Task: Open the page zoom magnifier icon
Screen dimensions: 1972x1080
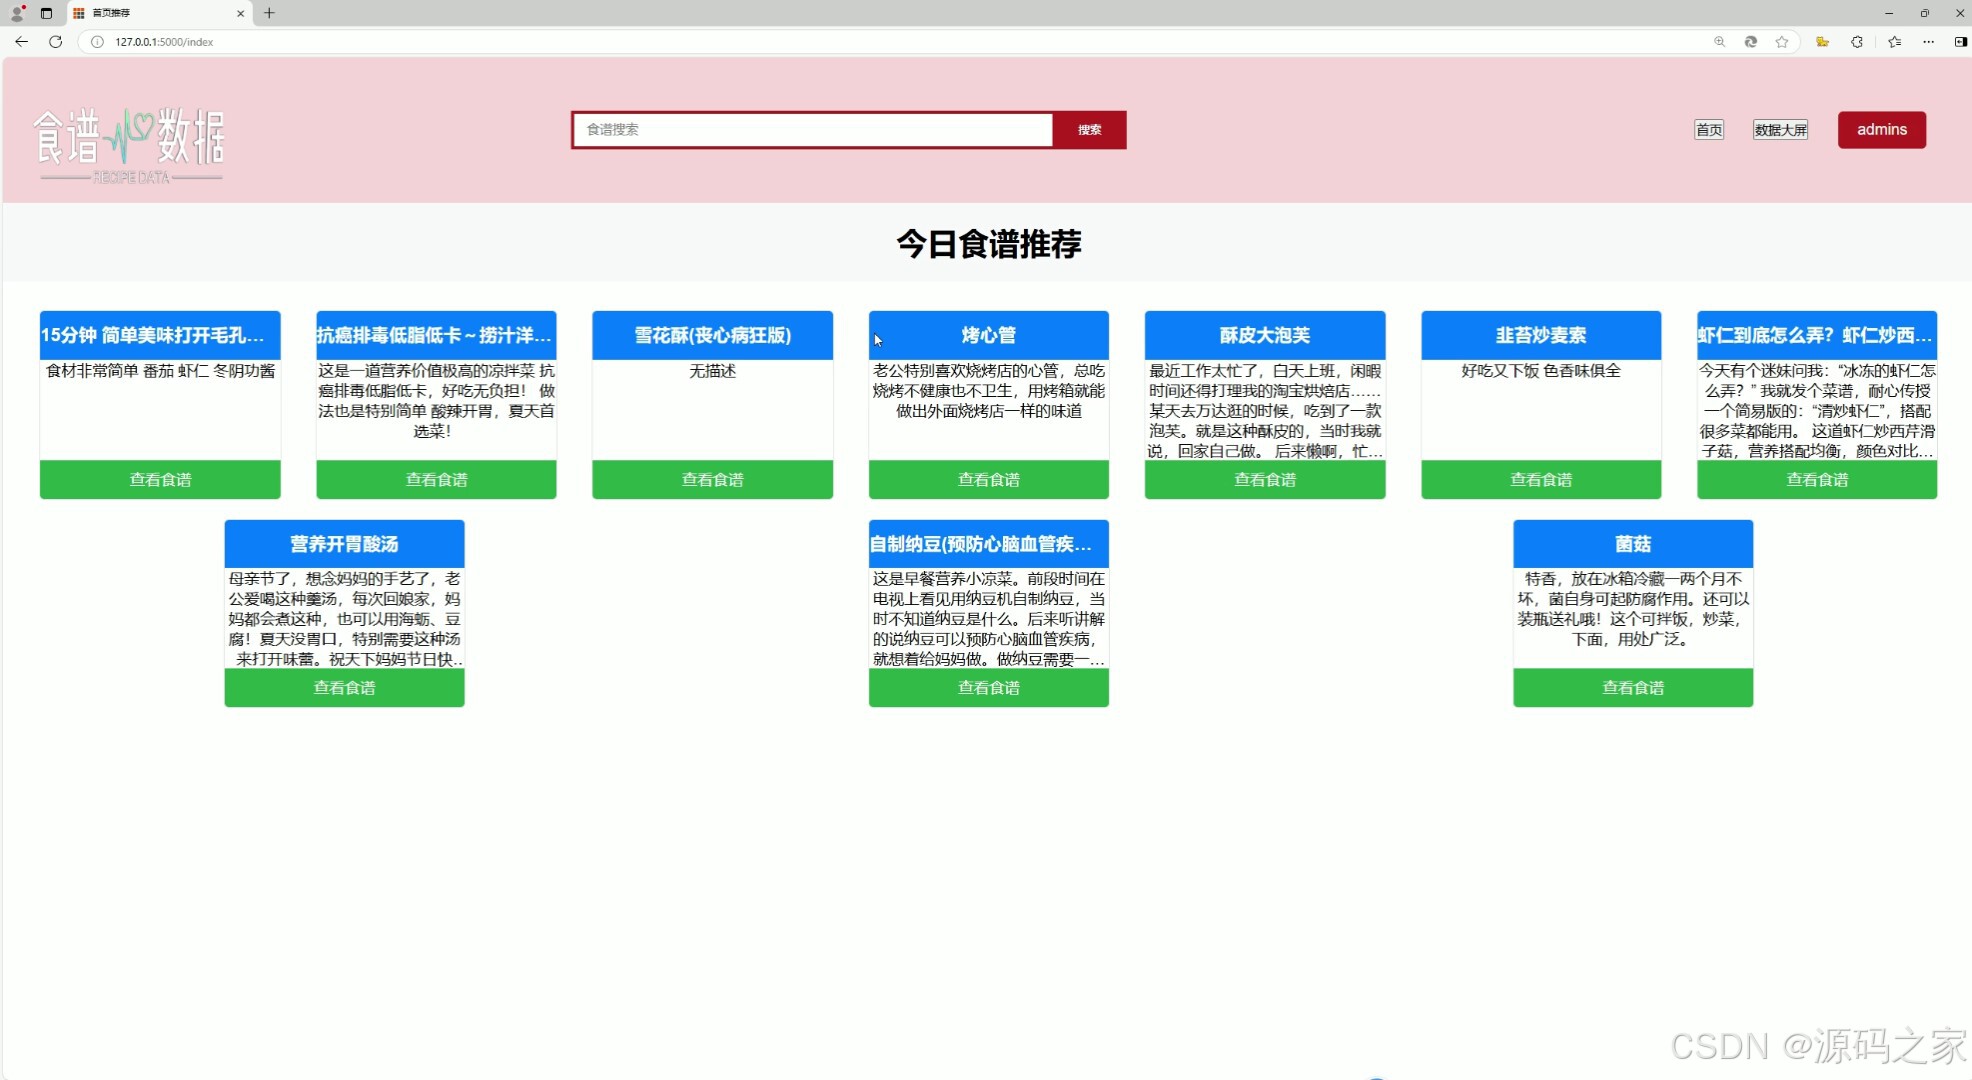Action: coord(1719,42)
